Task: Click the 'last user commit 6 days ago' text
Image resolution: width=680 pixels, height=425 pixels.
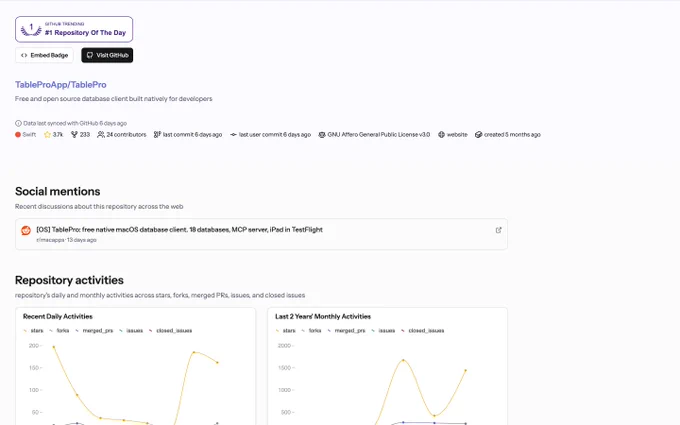Action: (x=275, y=134)
